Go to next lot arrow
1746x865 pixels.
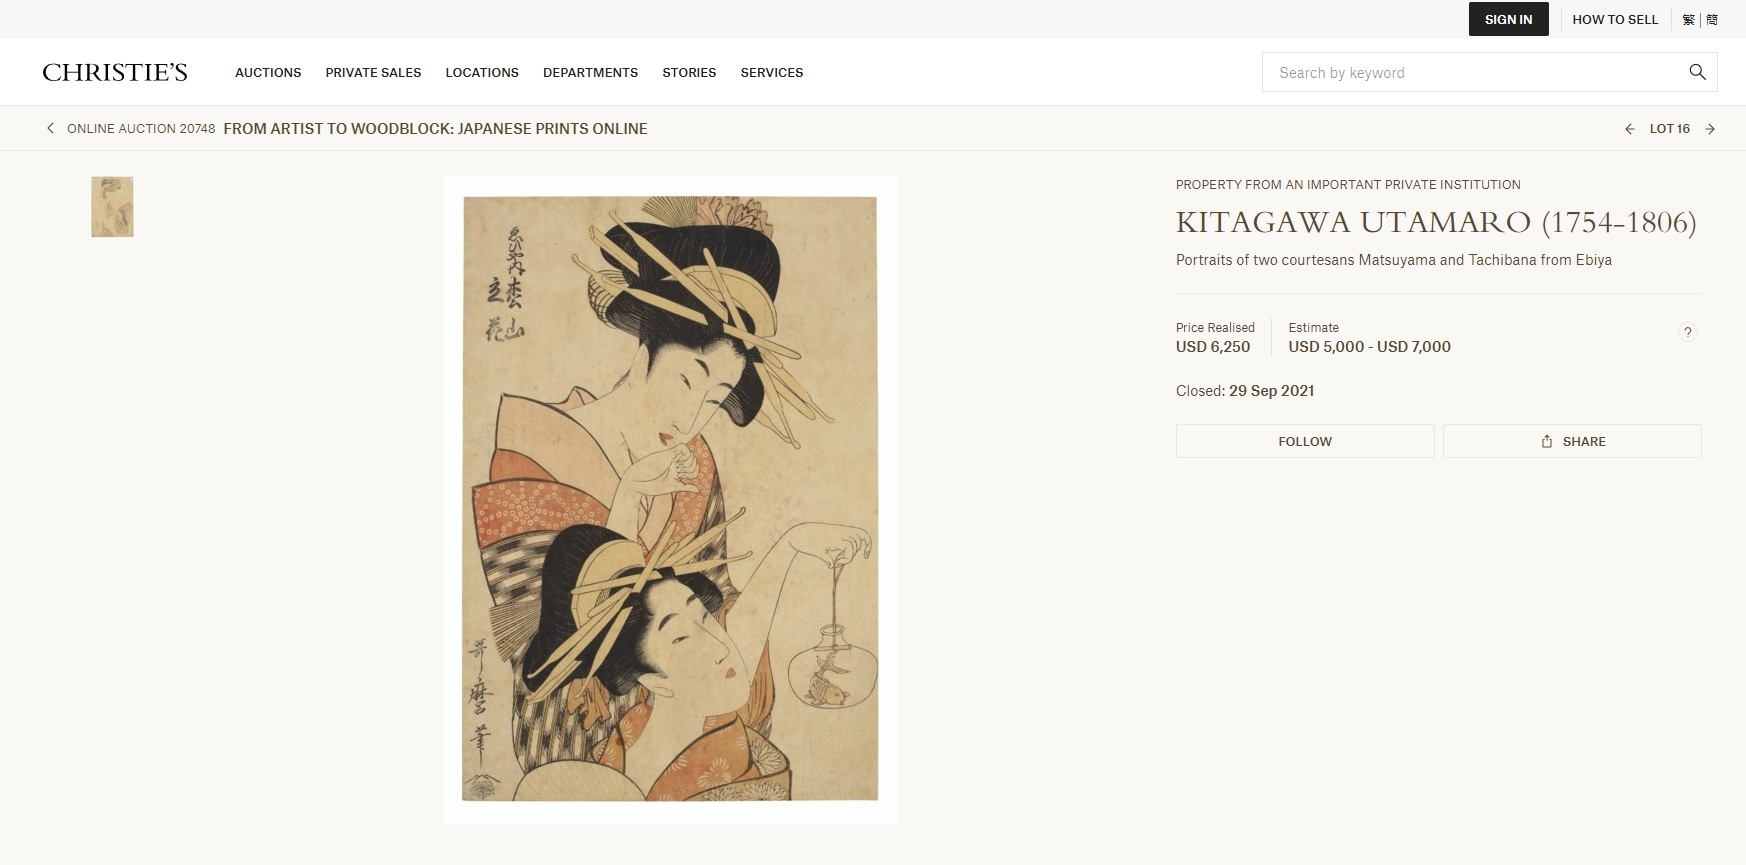[1710, 129]
